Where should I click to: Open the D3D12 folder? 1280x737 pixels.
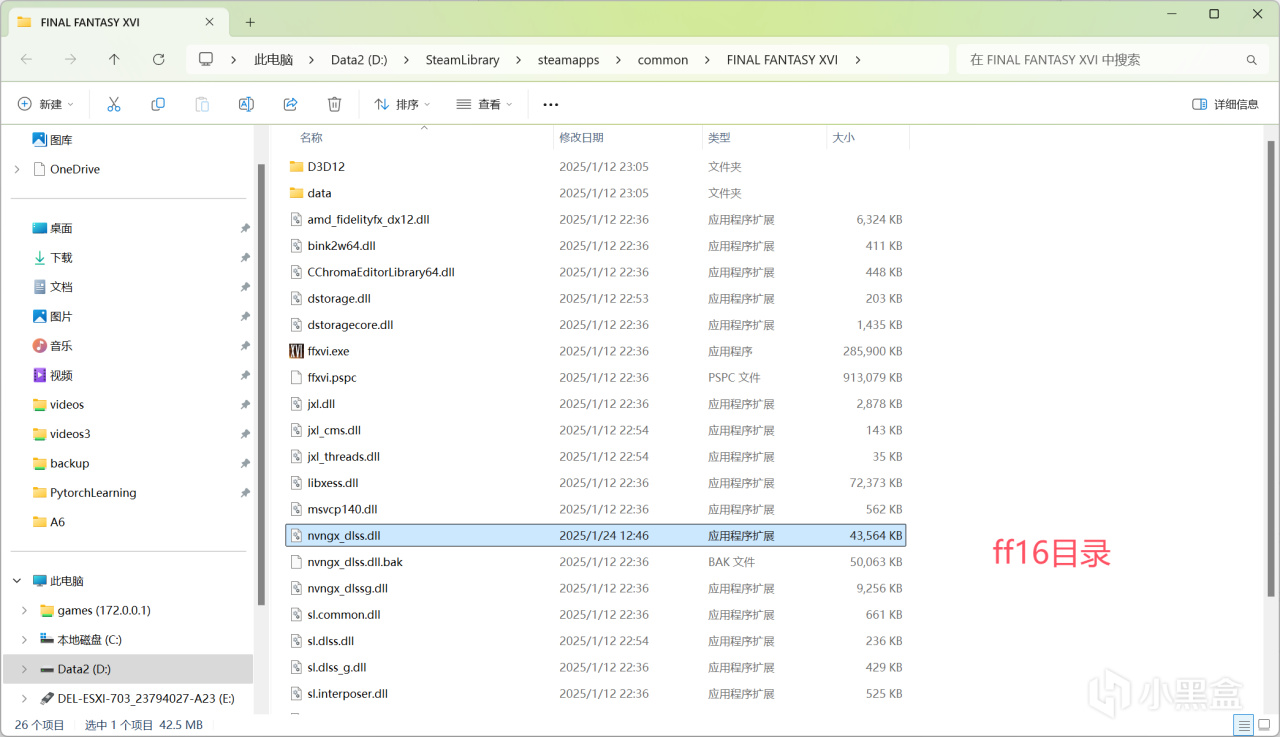326,167
